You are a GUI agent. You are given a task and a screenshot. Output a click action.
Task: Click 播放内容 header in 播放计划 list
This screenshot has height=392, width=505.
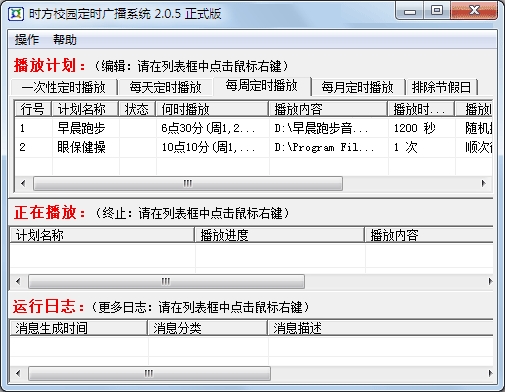click(x=328, y=109)
